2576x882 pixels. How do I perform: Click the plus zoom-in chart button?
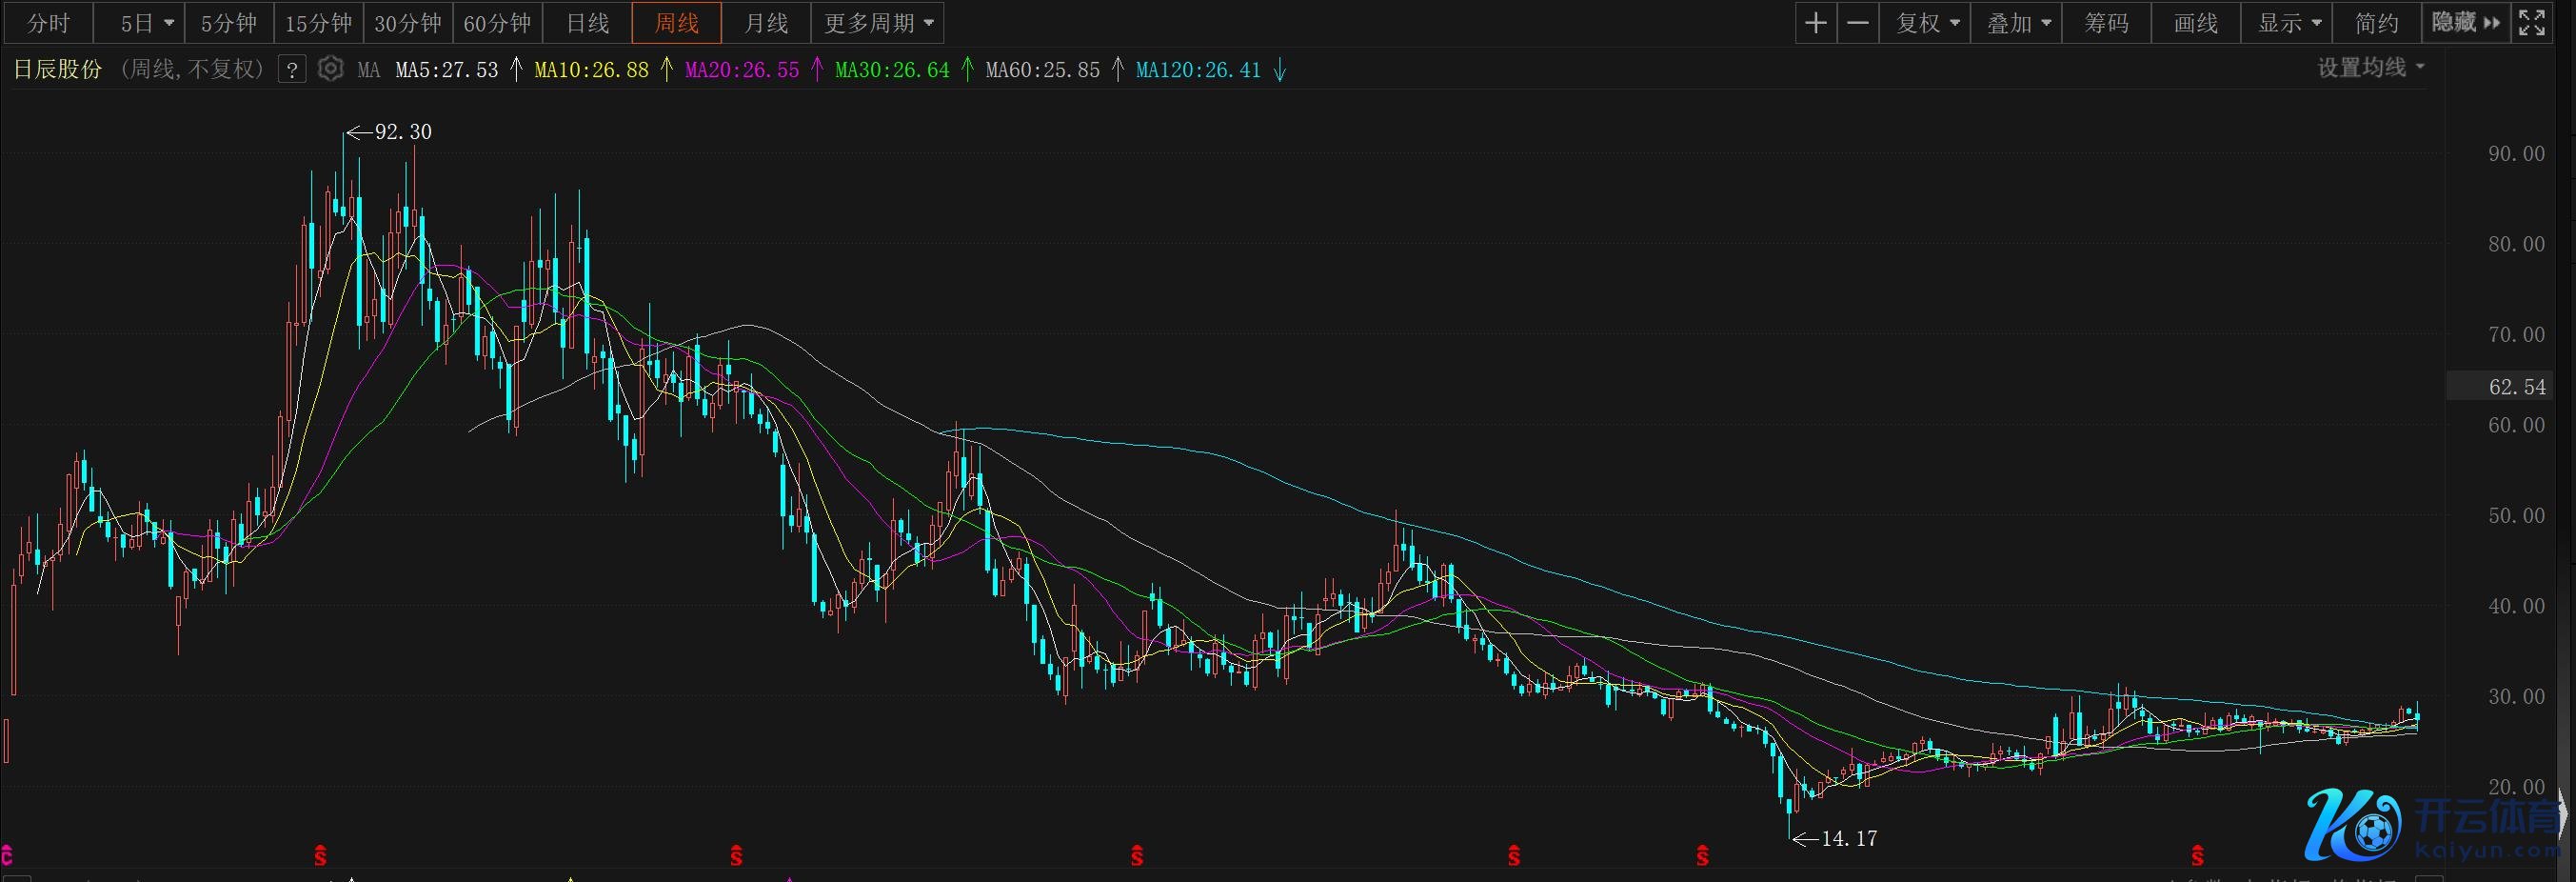(x=1816, y=23)
